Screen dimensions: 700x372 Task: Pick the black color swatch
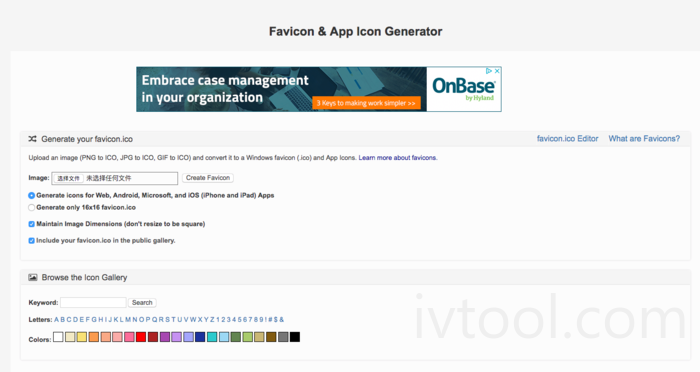295,337
